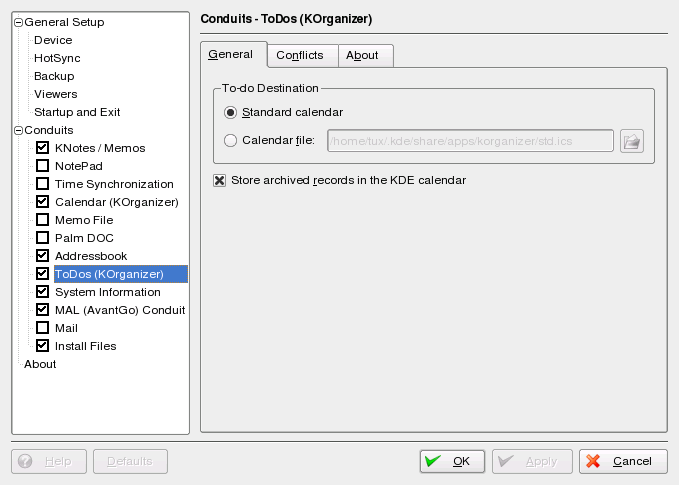Open the About tab
Viewport: 679px width, 485px height.
coord(364,55)
